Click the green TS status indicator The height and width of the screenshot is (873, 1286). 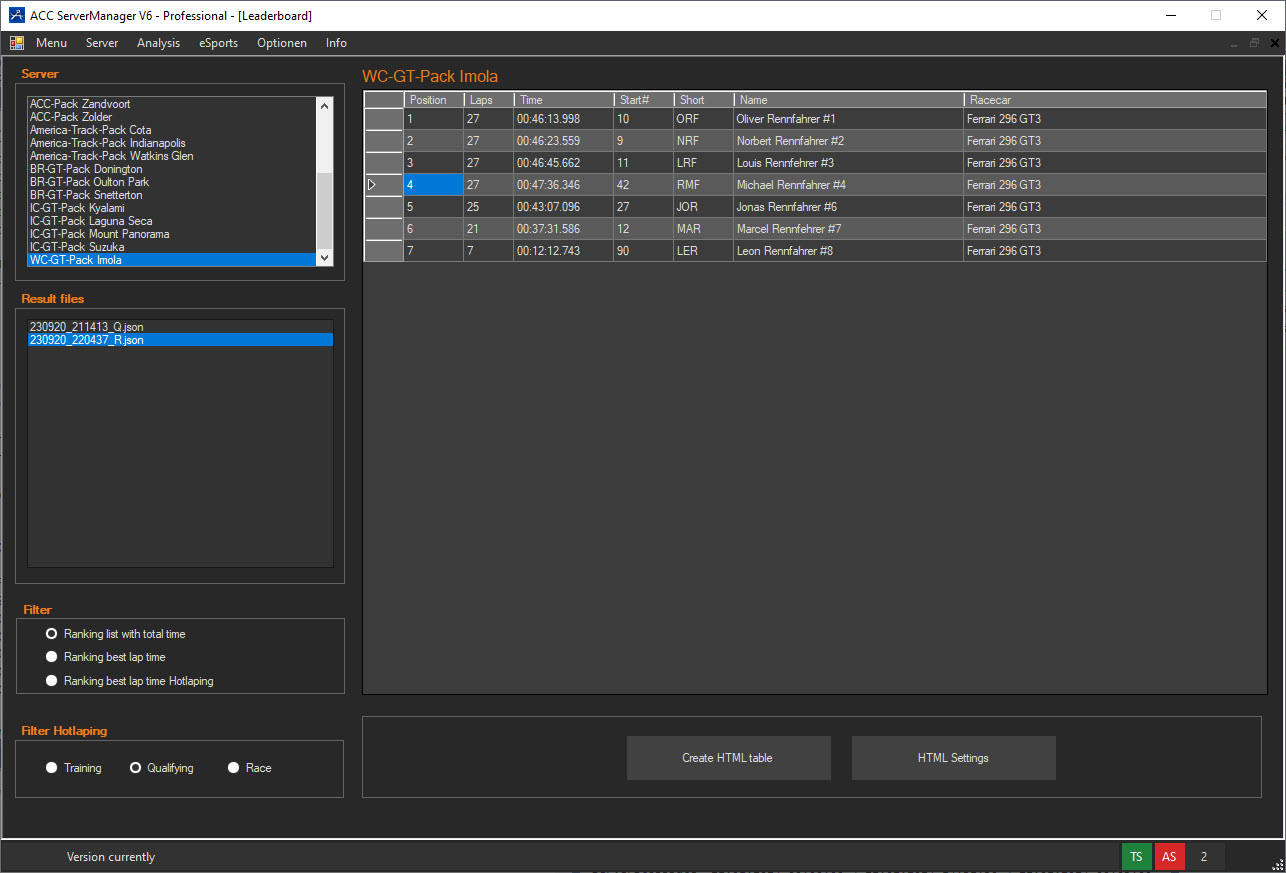1136,857
